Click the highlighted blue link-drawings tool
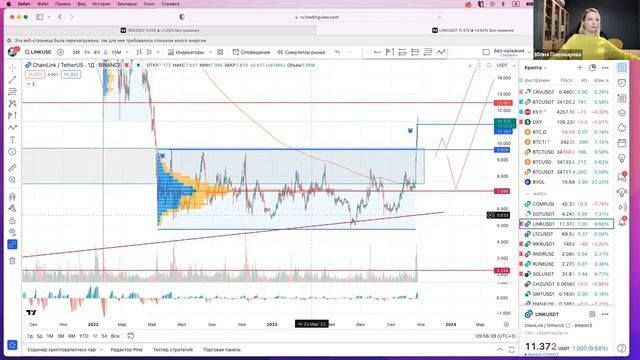Viewport: 640px width, 360px height. [x=12, y=244]
